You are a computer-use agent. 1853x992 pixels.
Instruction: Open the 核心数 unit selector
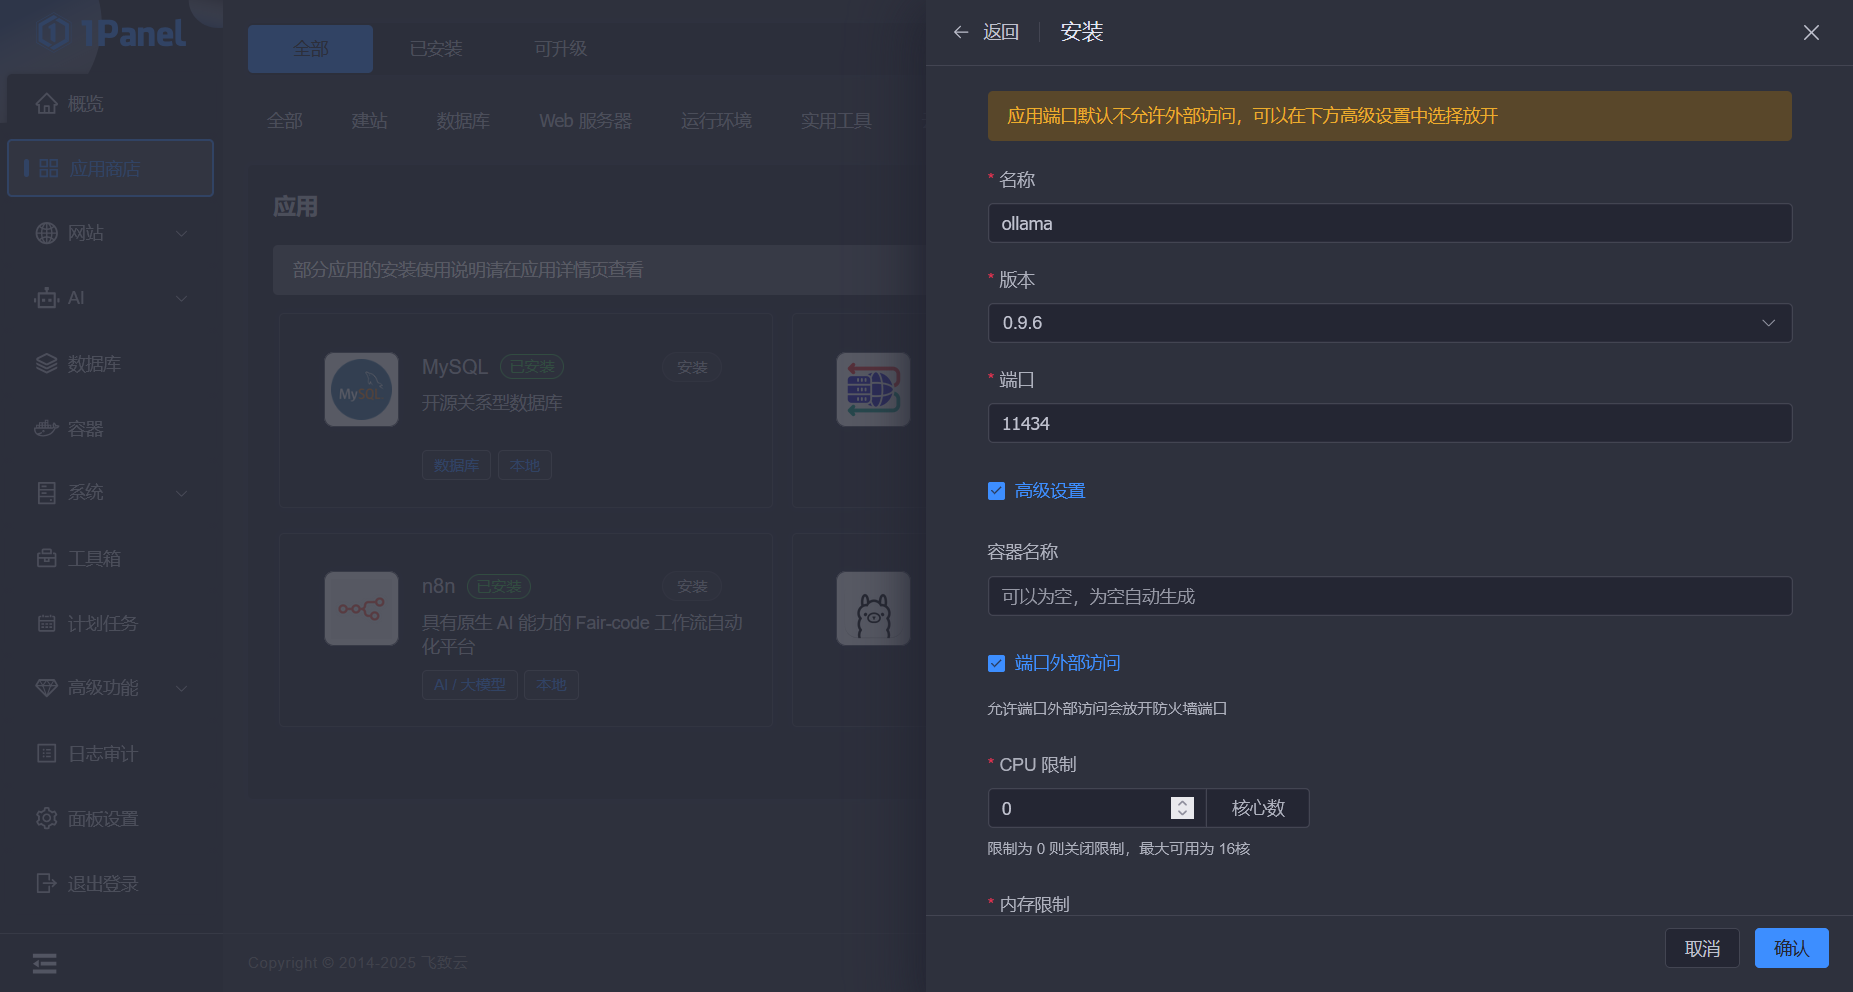click(x=1258, y=808)
